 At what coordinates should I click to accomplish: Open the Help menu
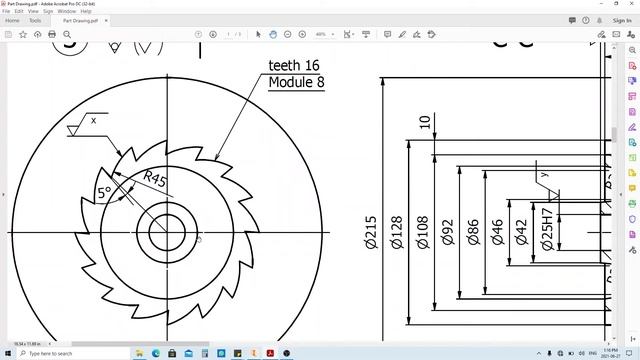click(x=86, y=11)
